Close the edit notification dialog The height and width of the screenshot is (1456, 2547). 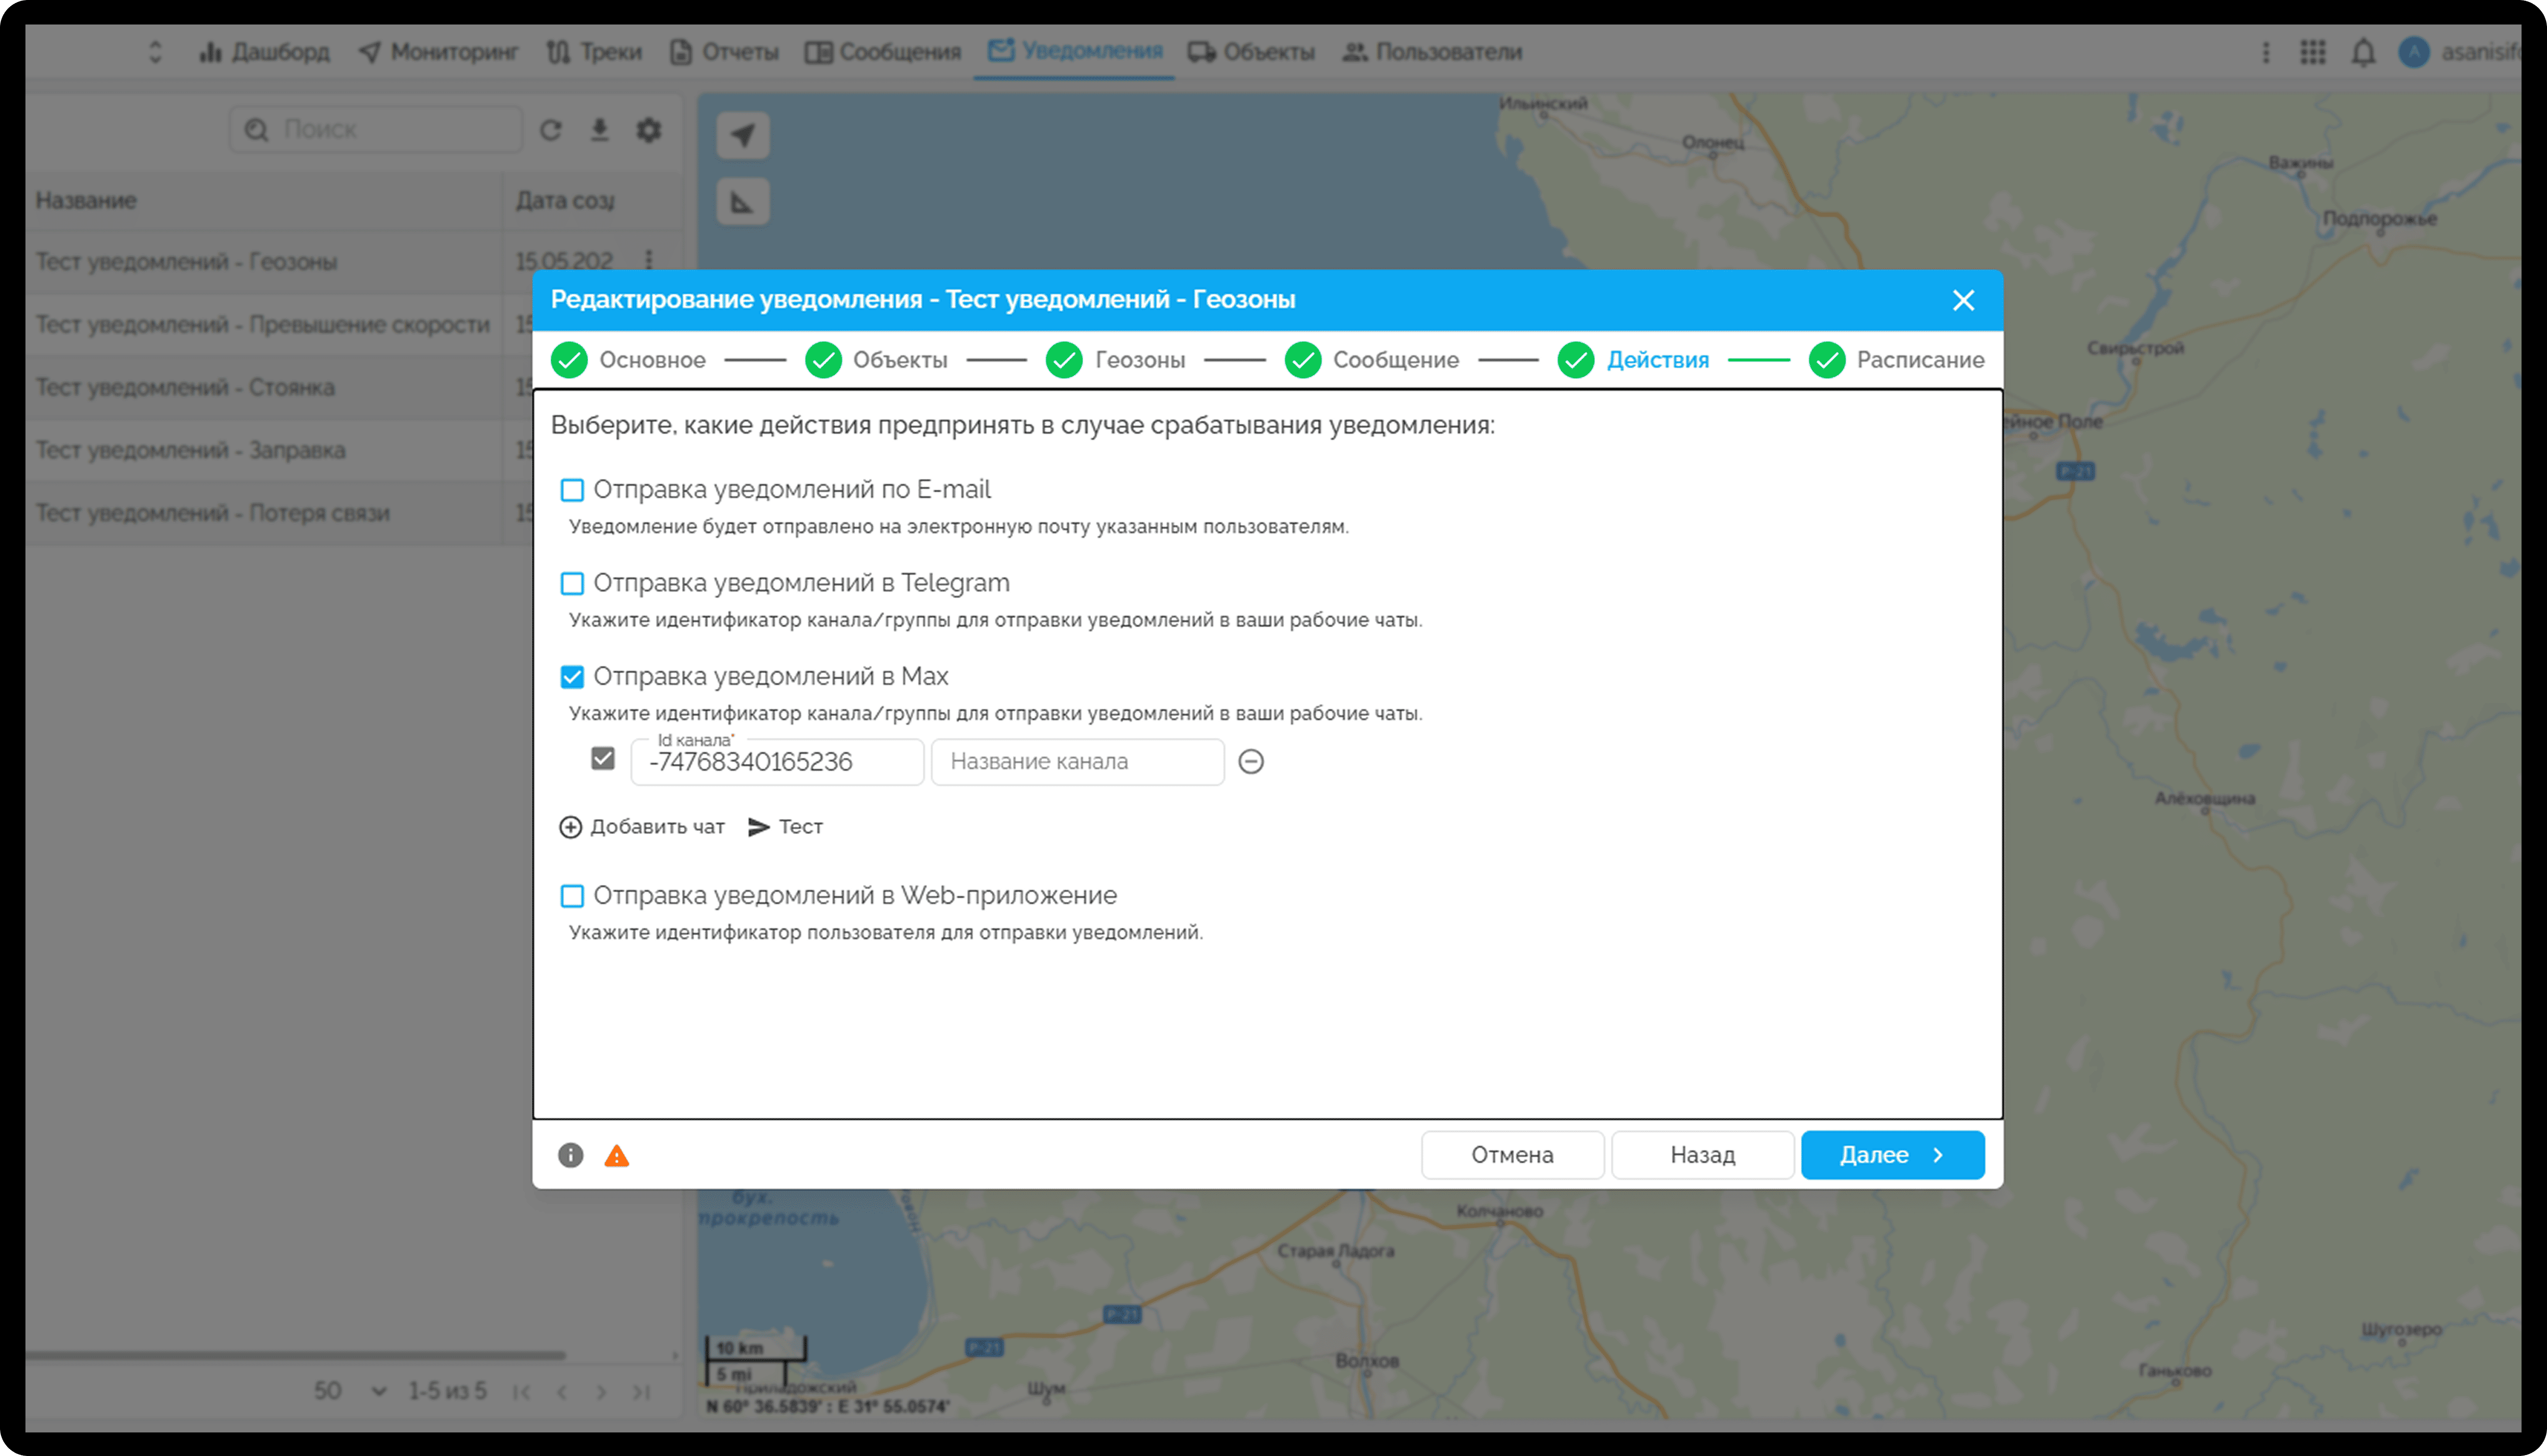coord(1963,300)
